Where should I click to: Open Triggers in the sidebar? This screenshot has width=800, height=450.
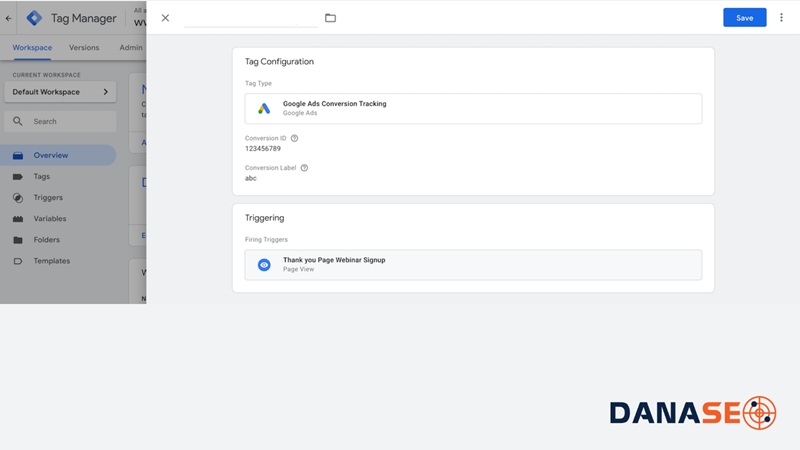pyautogui.click(x=48, y=197)
